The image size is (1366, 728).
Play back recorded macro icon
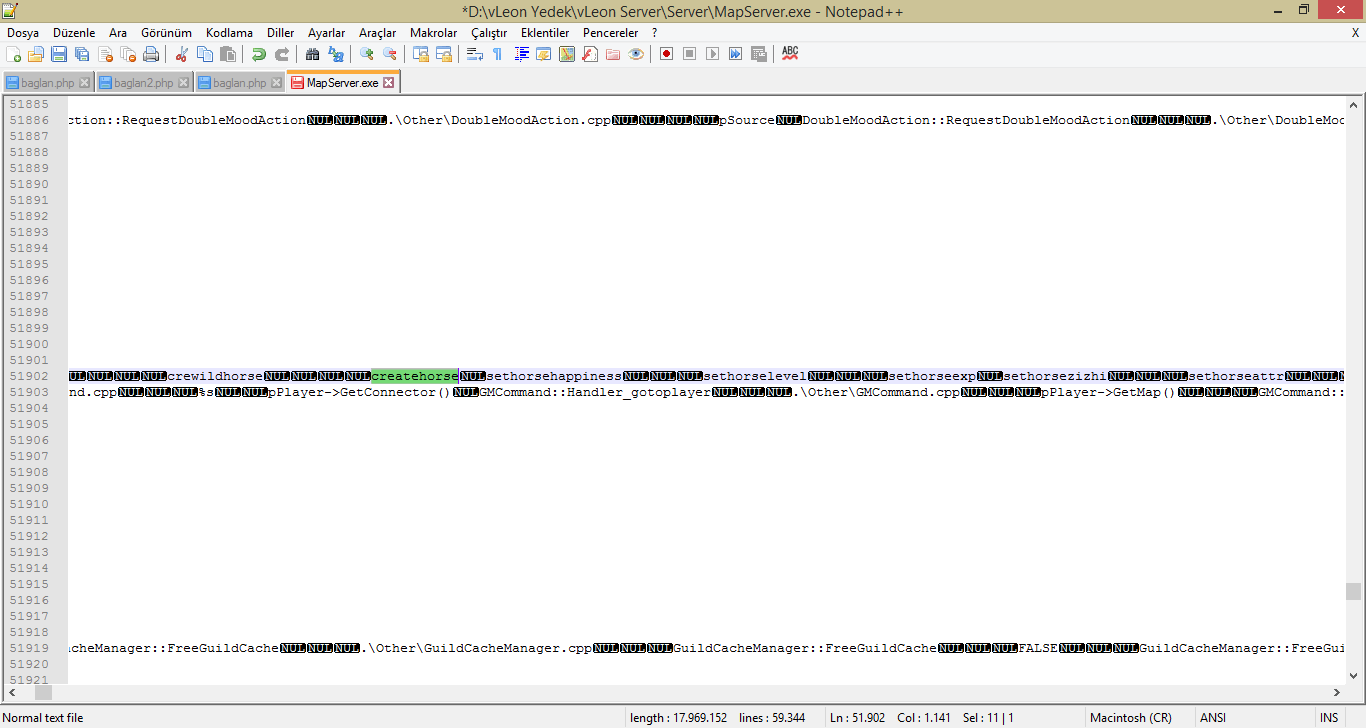[x=712, y=54]
